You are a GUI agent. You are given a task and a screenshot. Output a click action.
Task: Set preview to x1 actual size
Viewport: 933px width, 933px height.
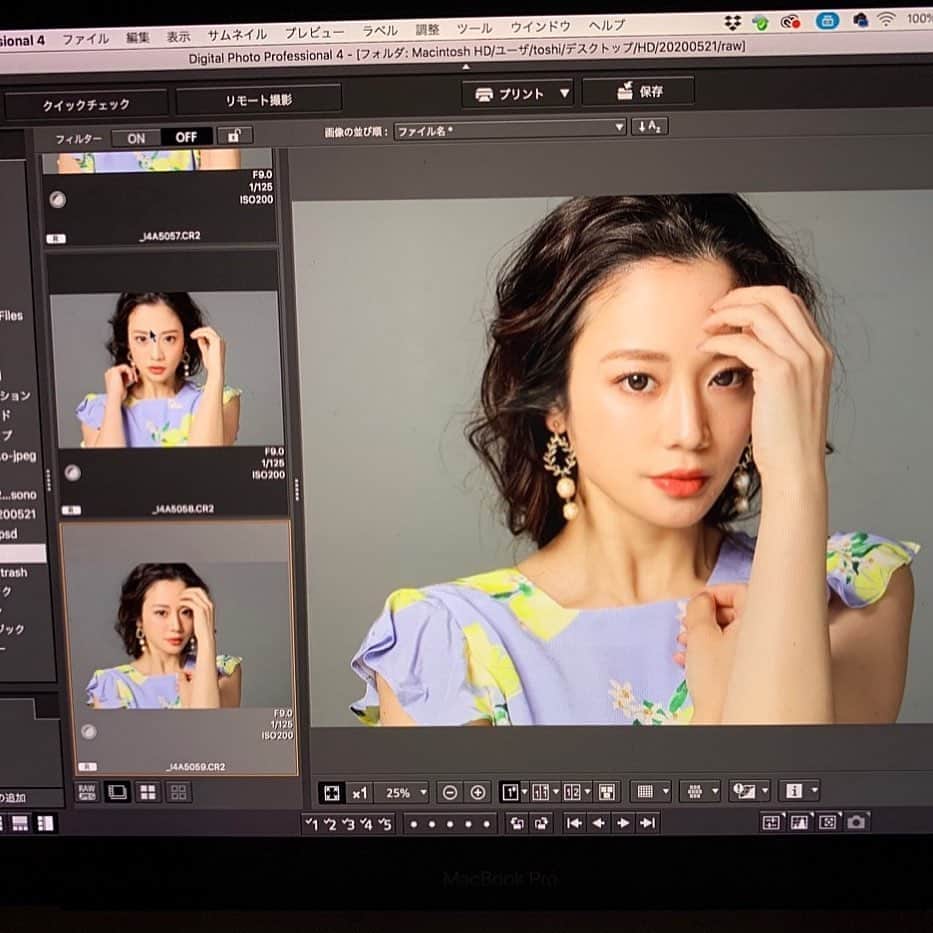coord(359,793)
